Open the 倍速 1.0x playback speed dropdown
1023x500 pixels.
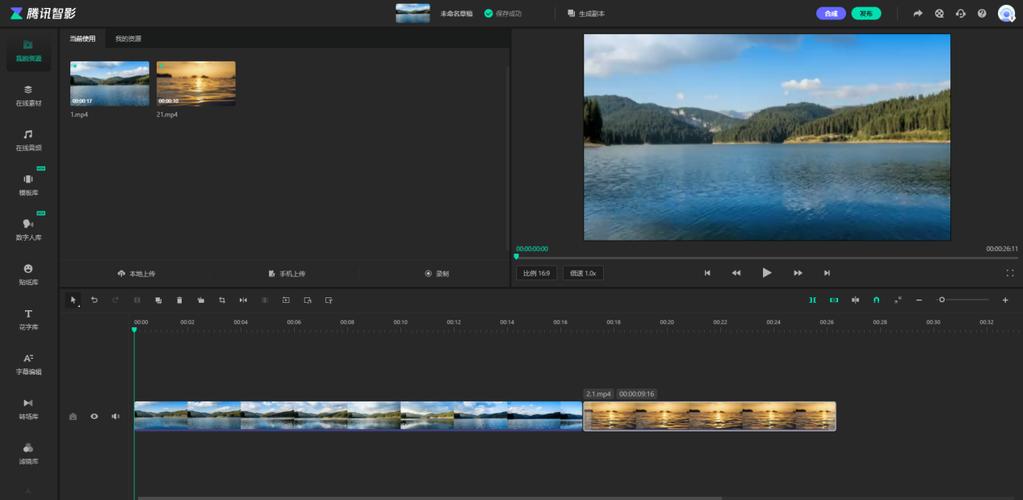pos(583,273)
